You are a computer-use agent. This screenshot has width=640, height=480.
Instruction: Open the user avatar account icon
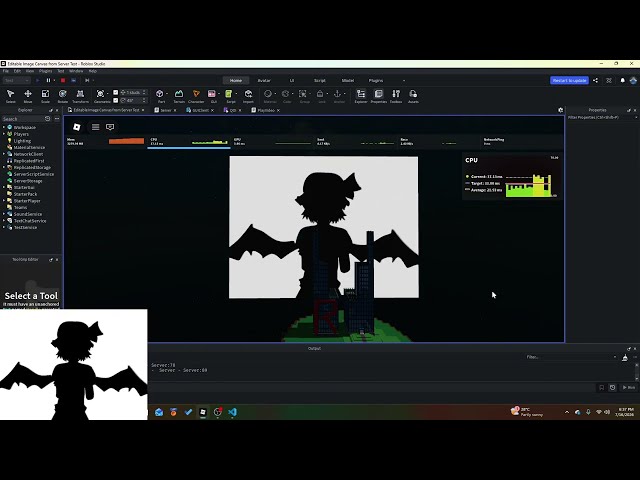pyautogui.click(x=633, y=80)
